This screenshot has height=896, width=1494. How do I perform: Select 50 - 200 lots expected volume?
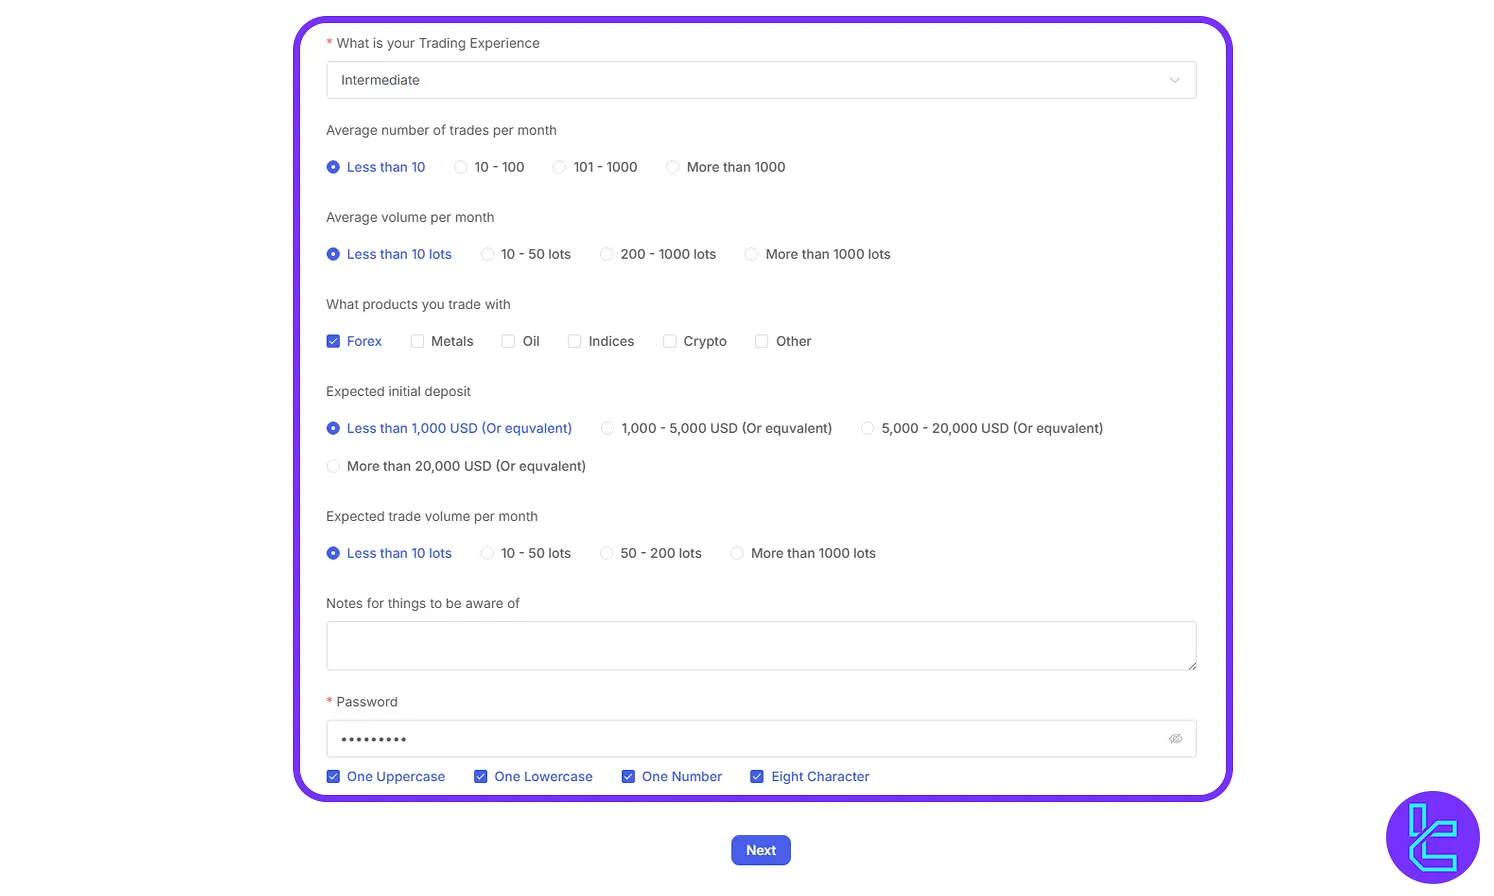[x=607, y=553]
